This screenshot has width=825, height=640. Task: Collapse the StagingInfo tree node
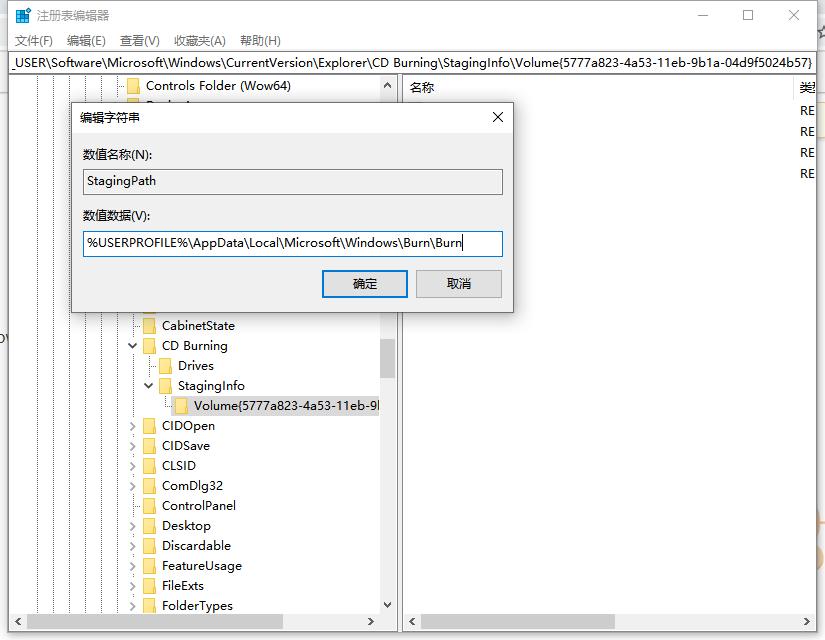[x=148, y=385]
